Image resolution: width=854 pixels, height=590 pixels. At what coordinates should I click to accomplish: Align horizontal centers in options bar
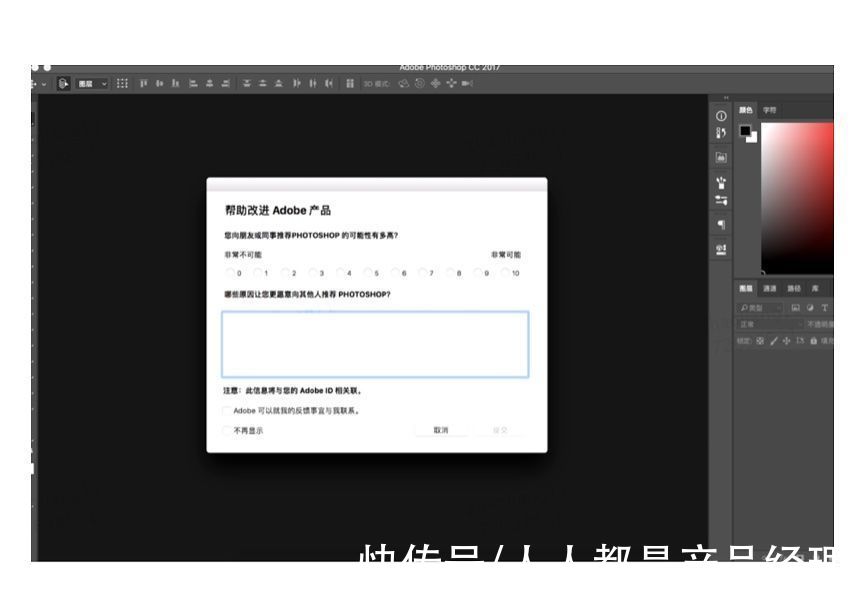pos(210,83)
